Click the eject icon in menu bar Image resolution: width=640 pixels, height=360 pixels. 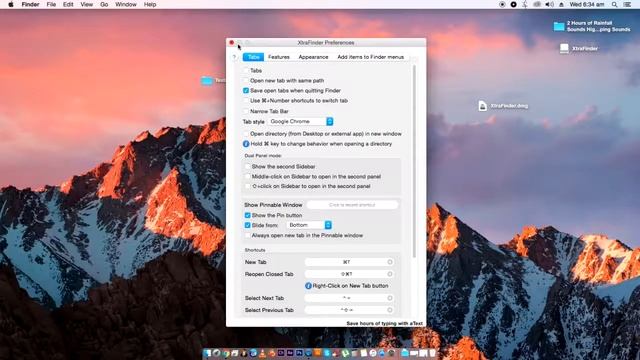(562, 4)
